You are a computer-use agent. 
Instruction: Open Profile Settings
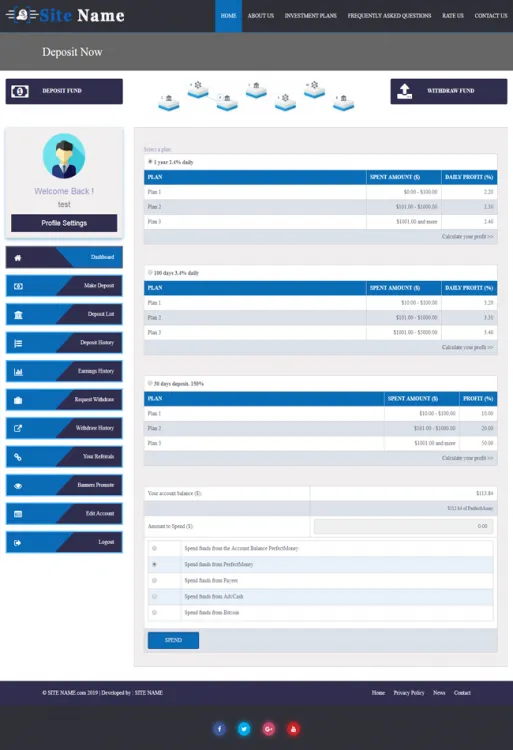coord(64,223)
